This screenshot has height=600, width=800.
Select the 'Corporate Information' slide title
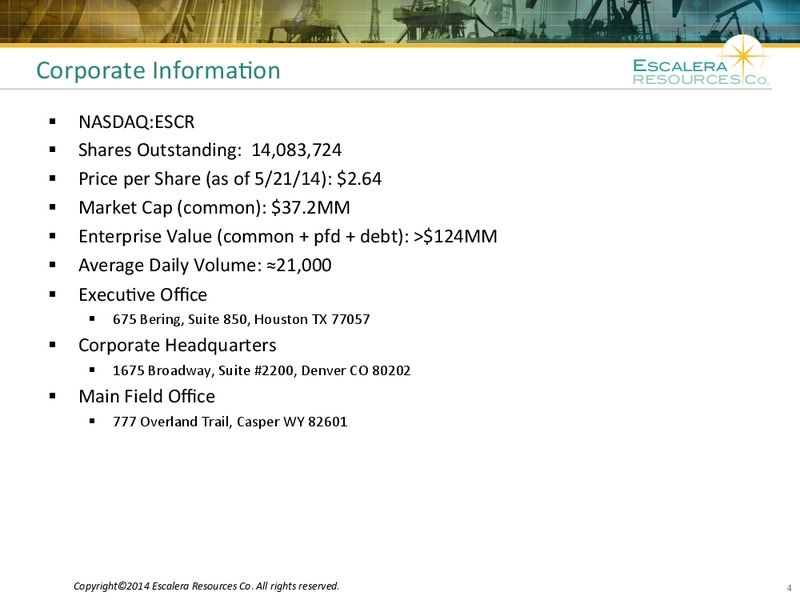pos(158,70)
